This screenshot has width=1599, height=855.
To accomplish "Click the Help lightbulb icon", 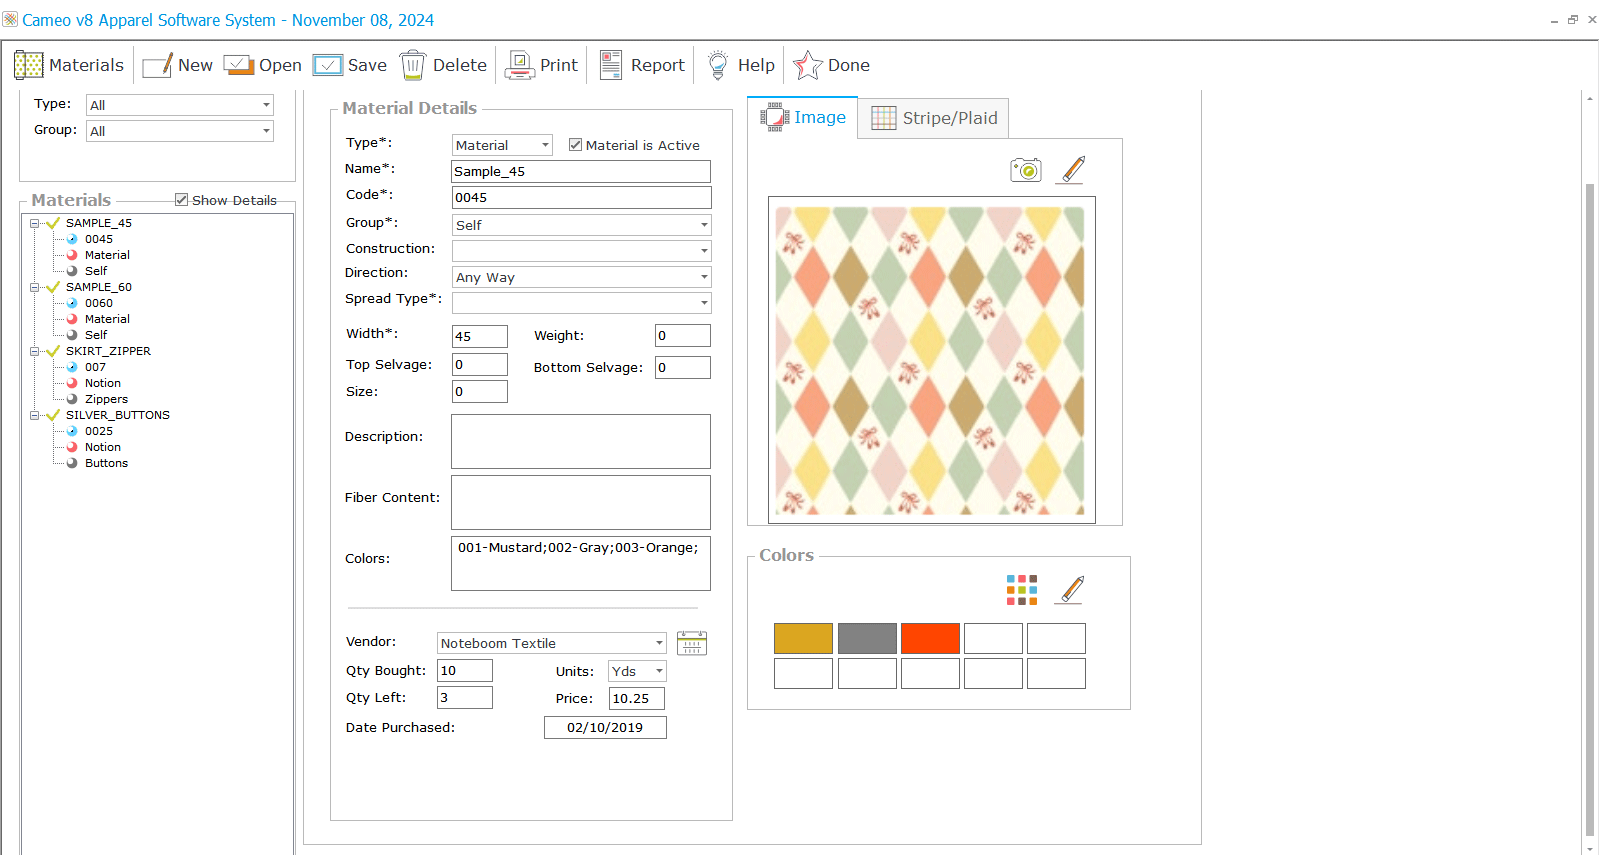I will coord(718,65).
